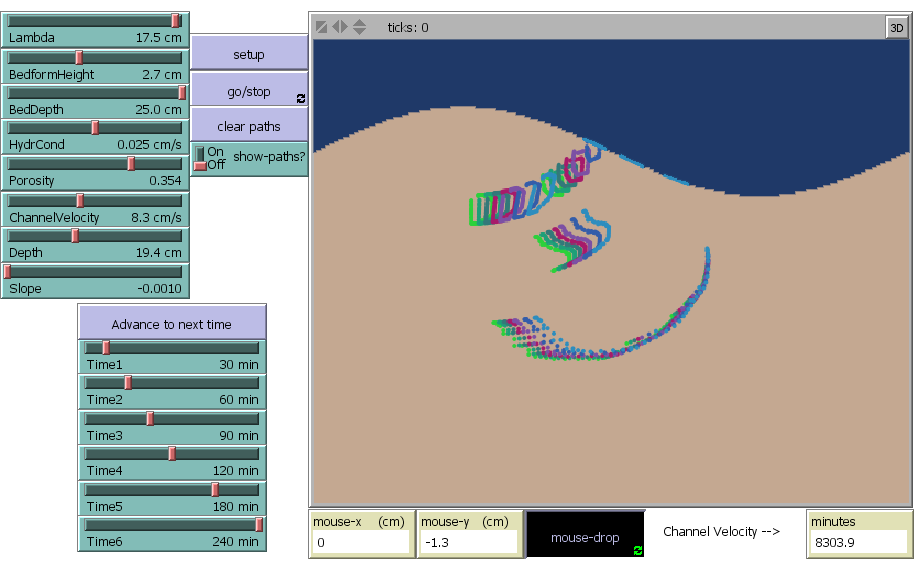923x568 pixels.
Task: Click the minutes monitor value
Action: [x=858, y=542]
